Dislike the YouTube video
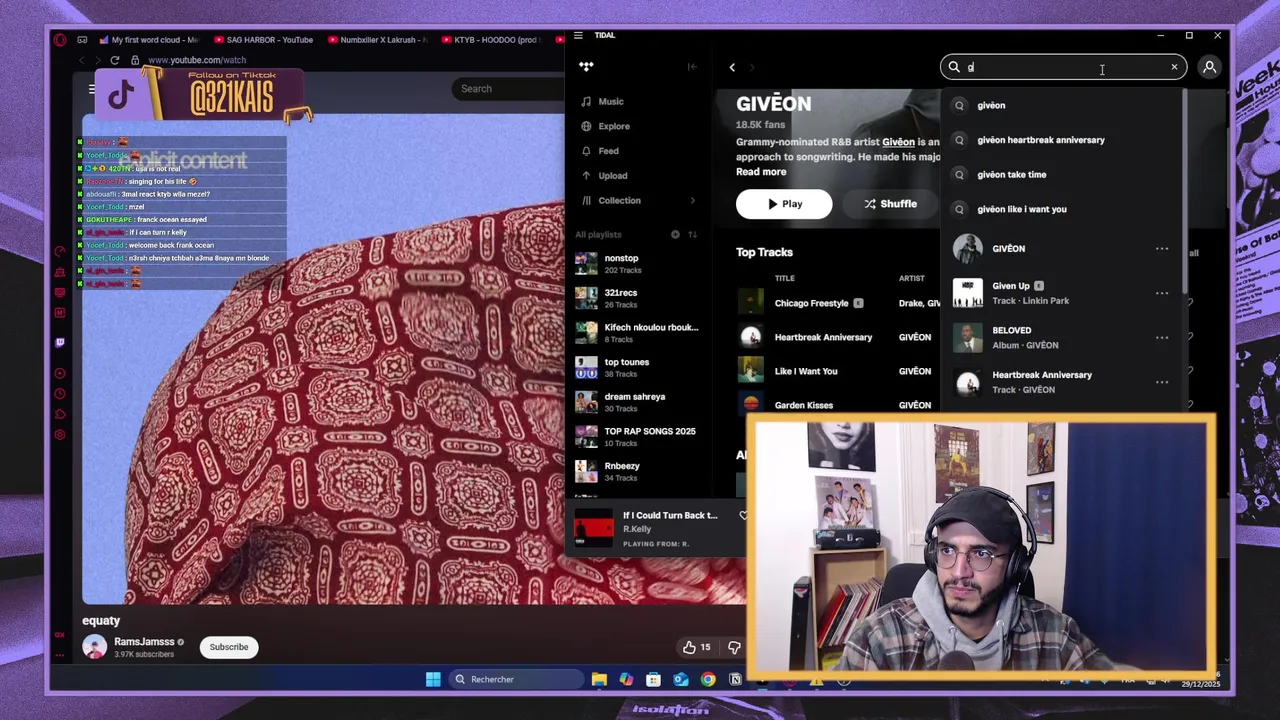This screenshot has width=1280, height=720. pyautogui.click(x=735, y=648)
